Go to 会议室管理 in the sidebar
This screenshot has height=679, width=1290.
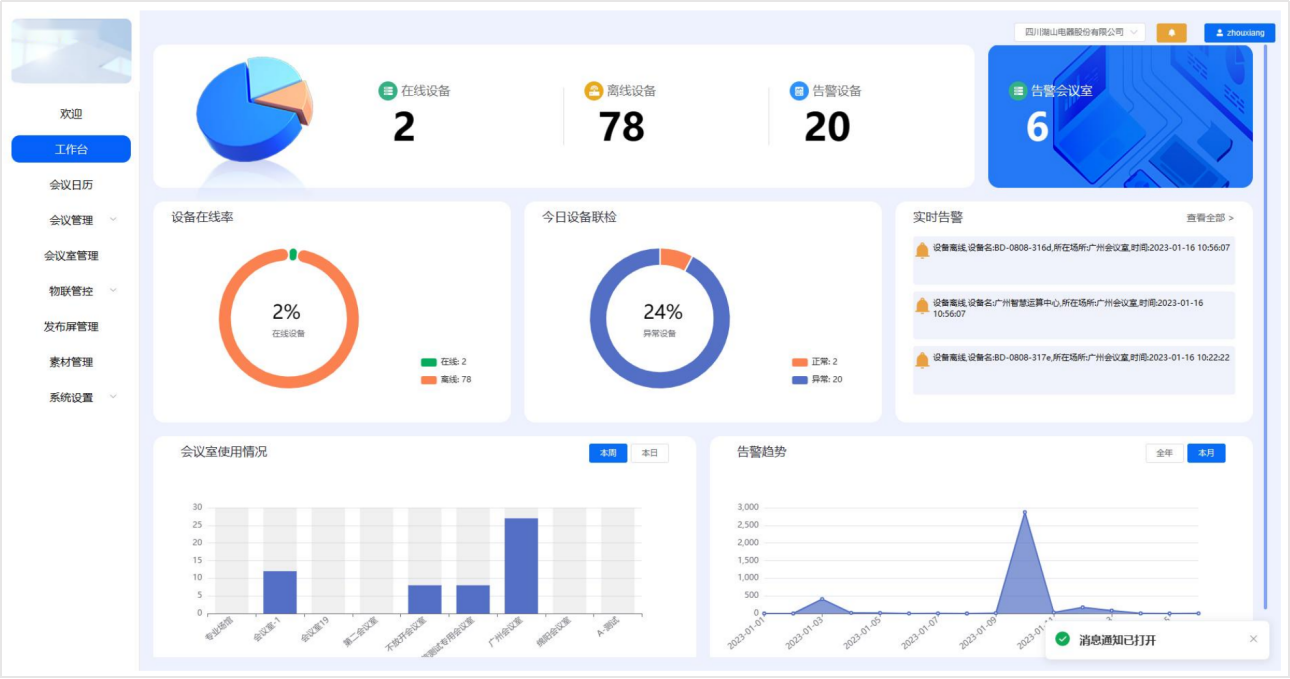click(71, 256)
